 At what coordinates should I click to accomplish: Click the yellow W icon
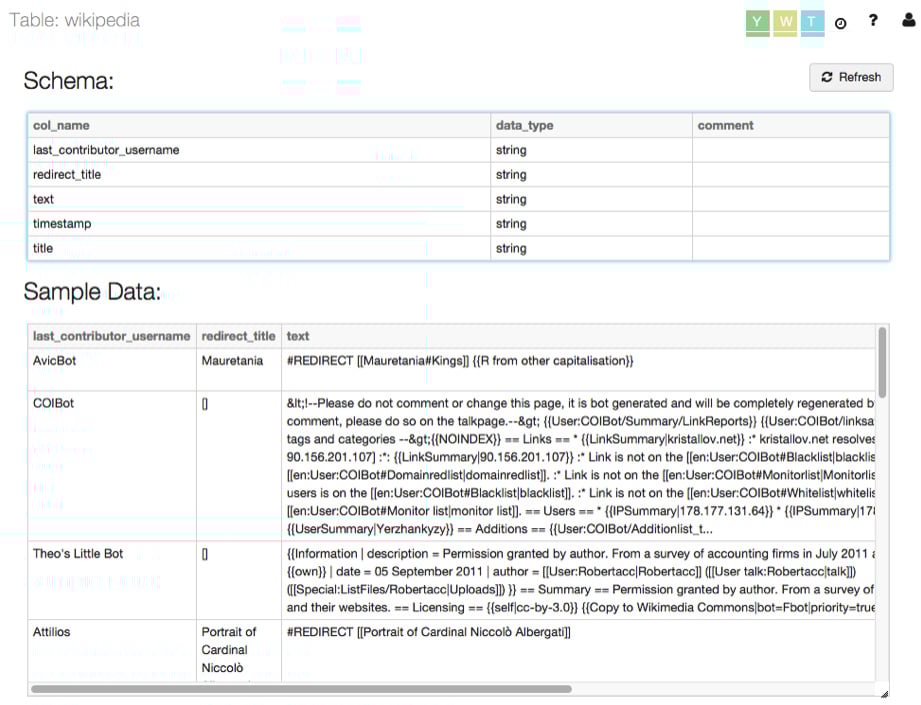pyautogui.click(x=785, y=22)
